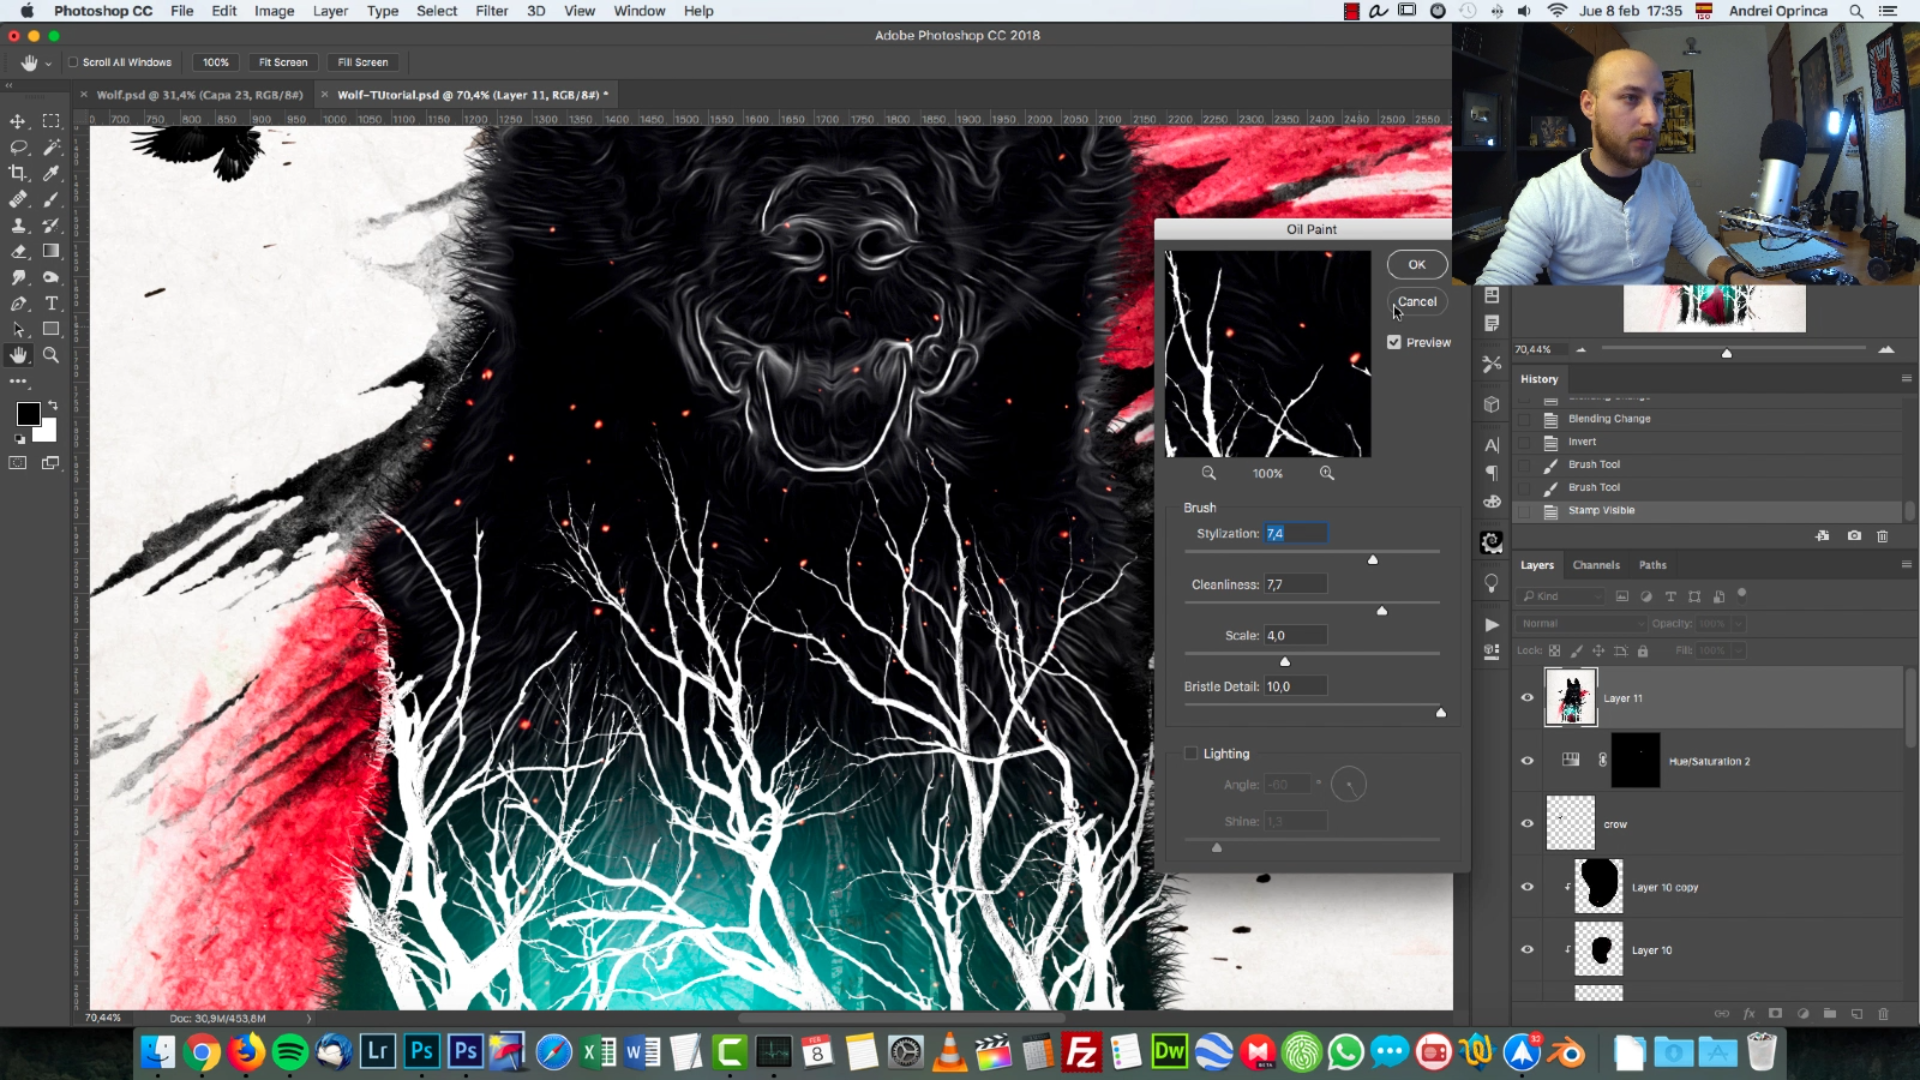Click the Scale value field
Viewport: 1920px width, 1080px height.
point(1296,635)
